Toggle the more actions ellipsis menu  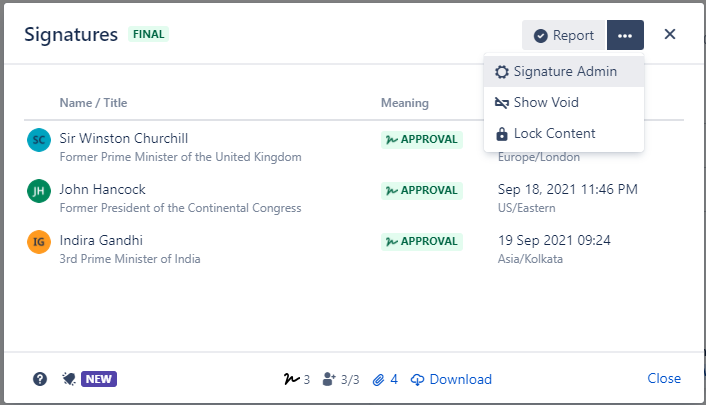[625, 35]
